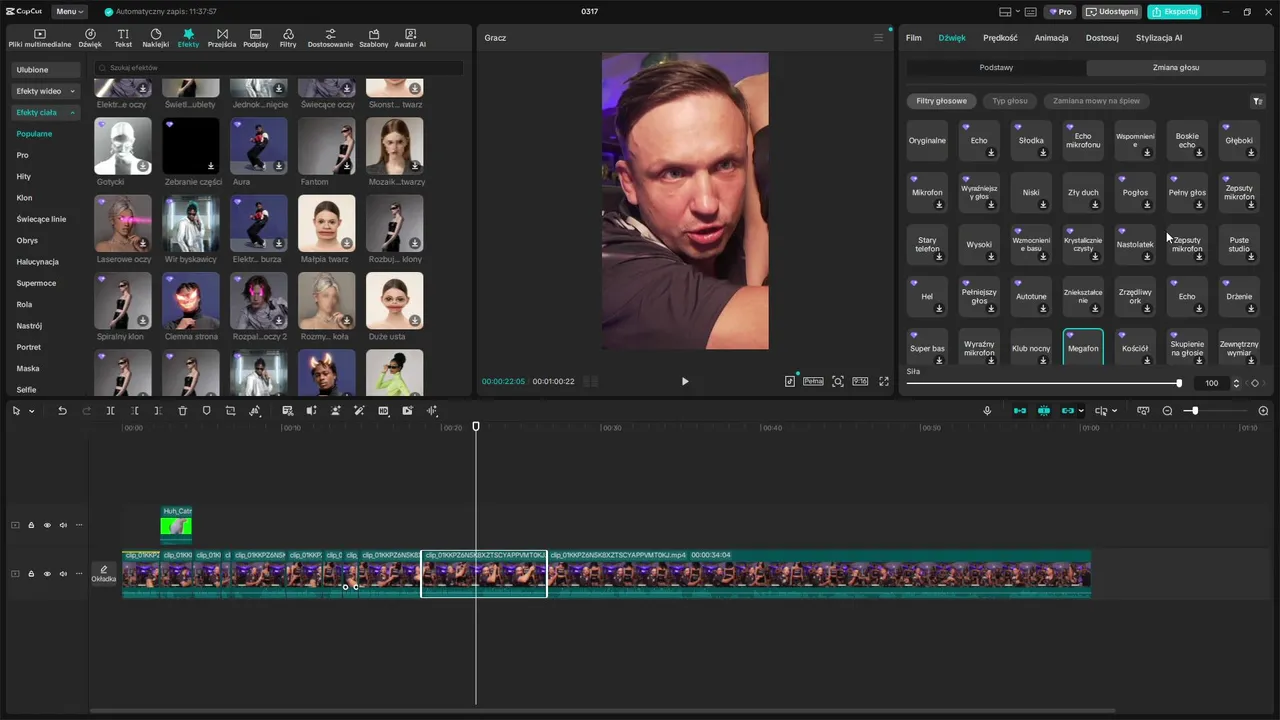This screenshot has width=1280, height=720.
Task: Switch to the Stylizacja AI tab
Action: [1159, 38]
